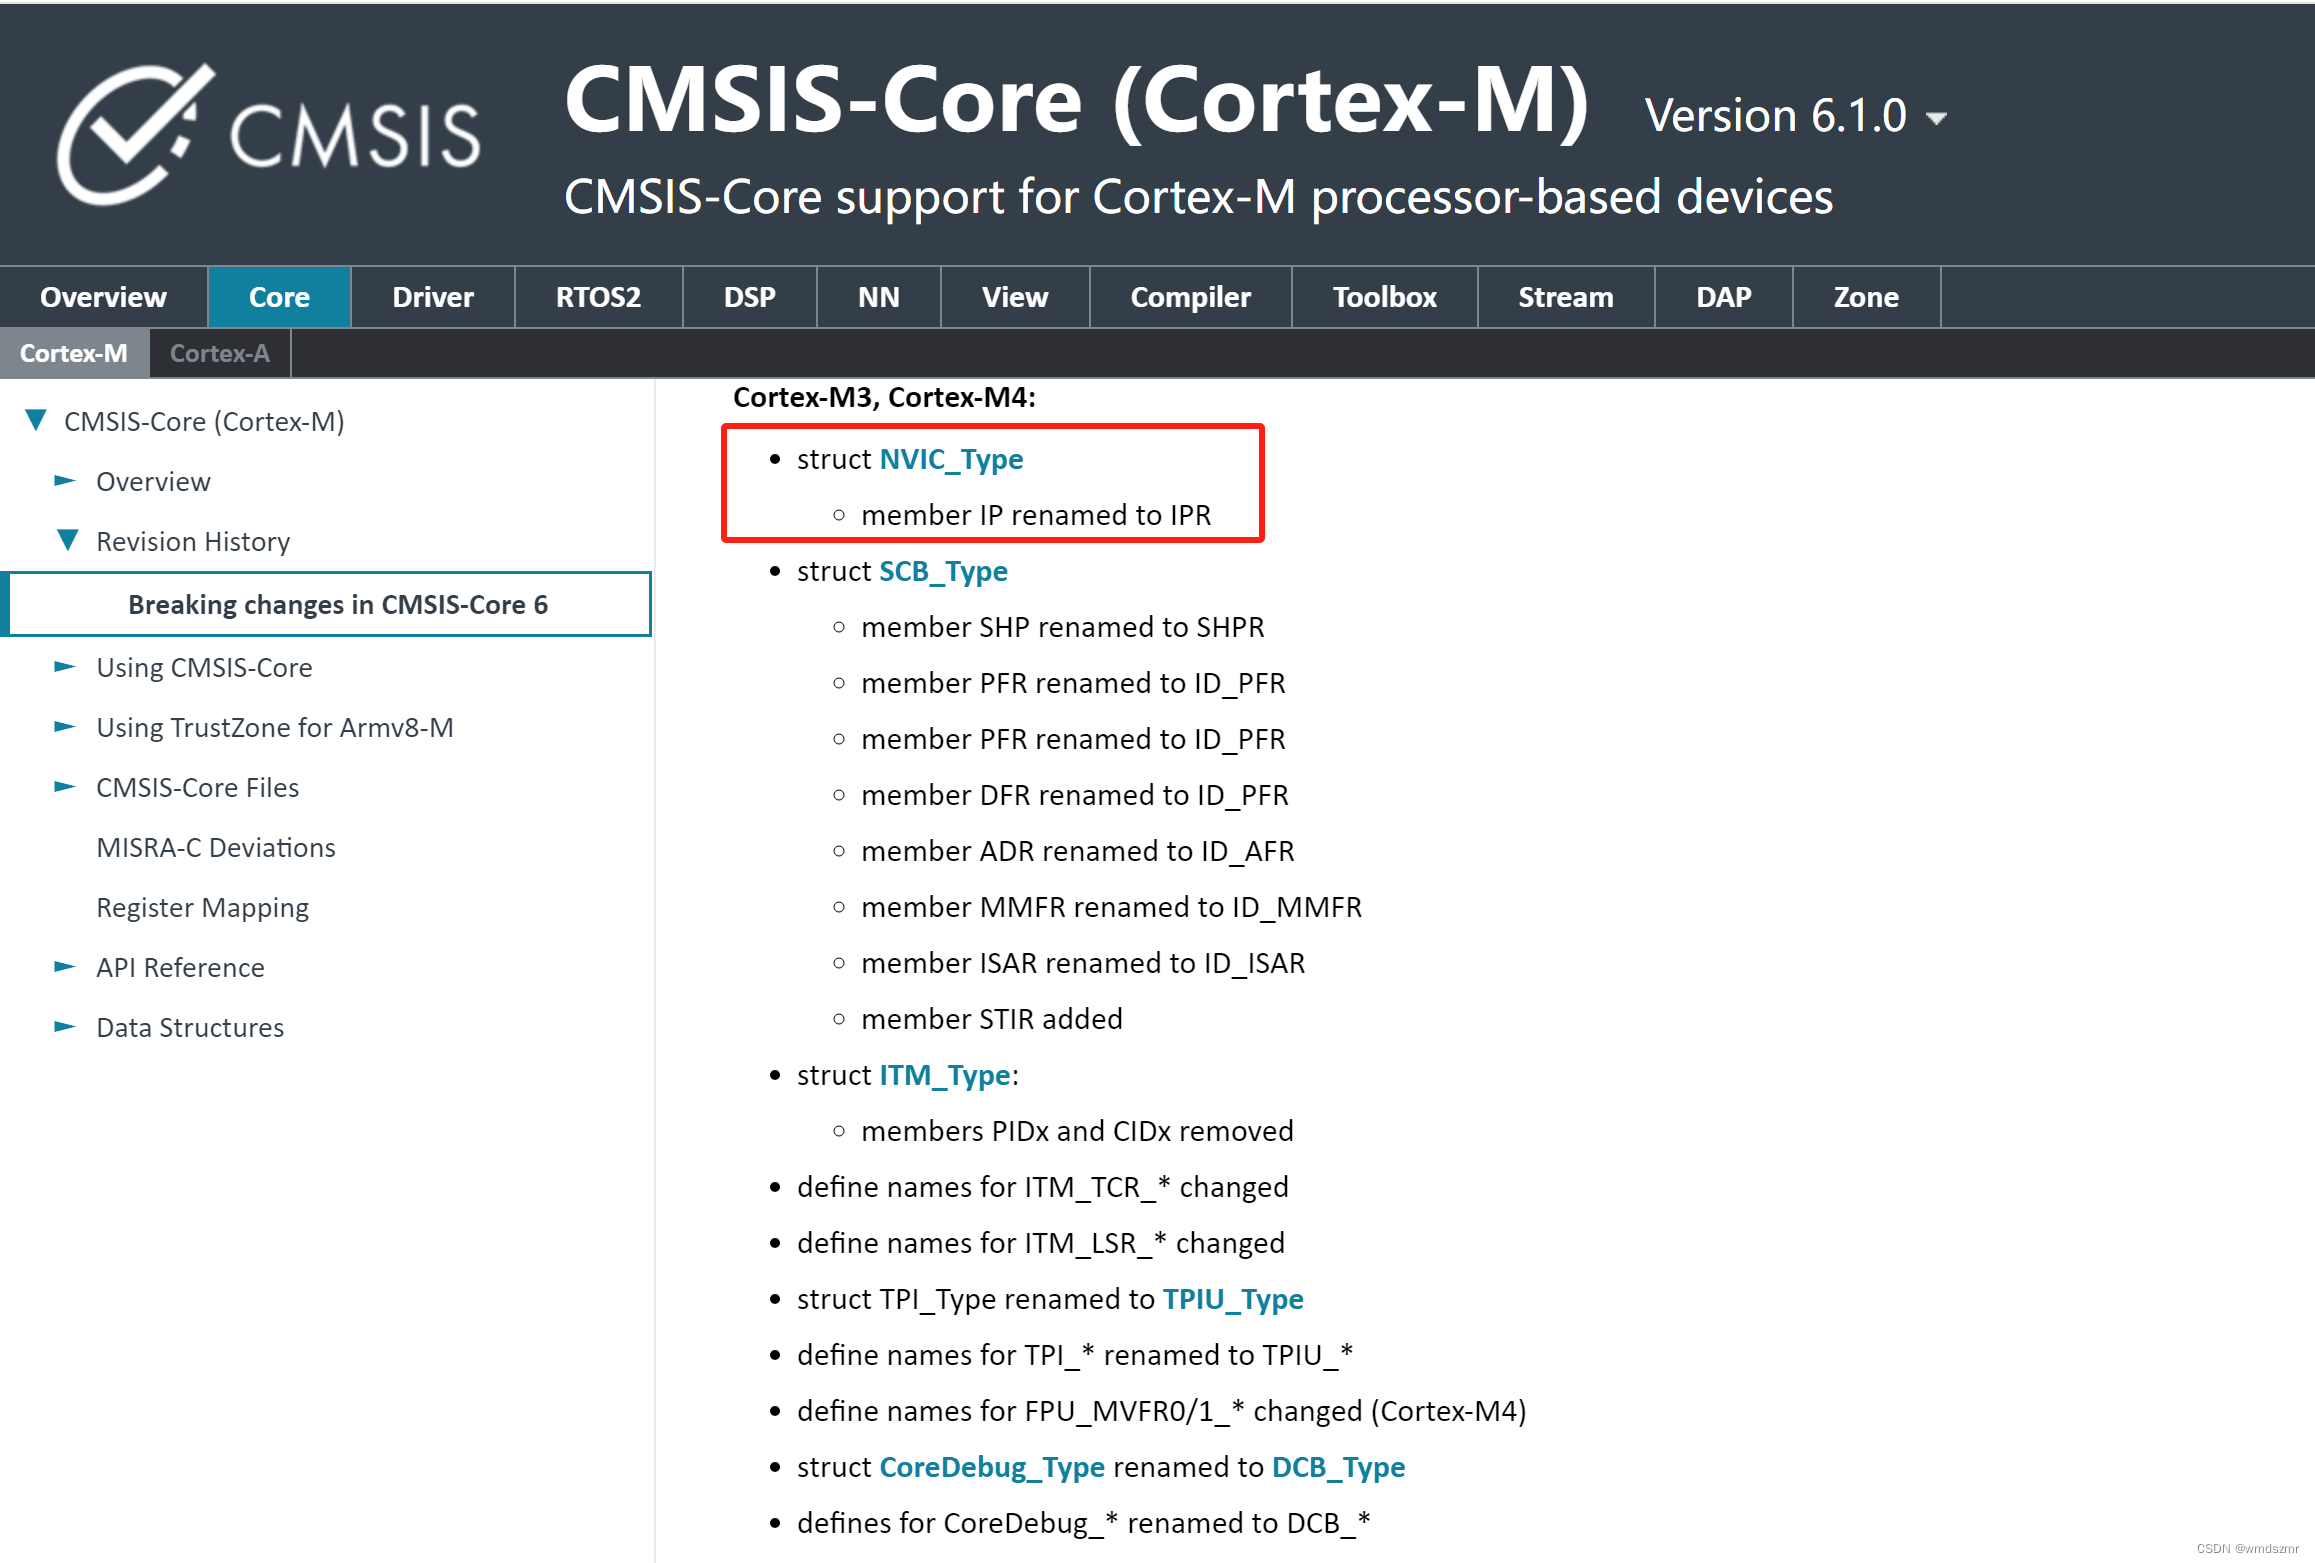Collapse the Revision History section

tap(67, 540)
